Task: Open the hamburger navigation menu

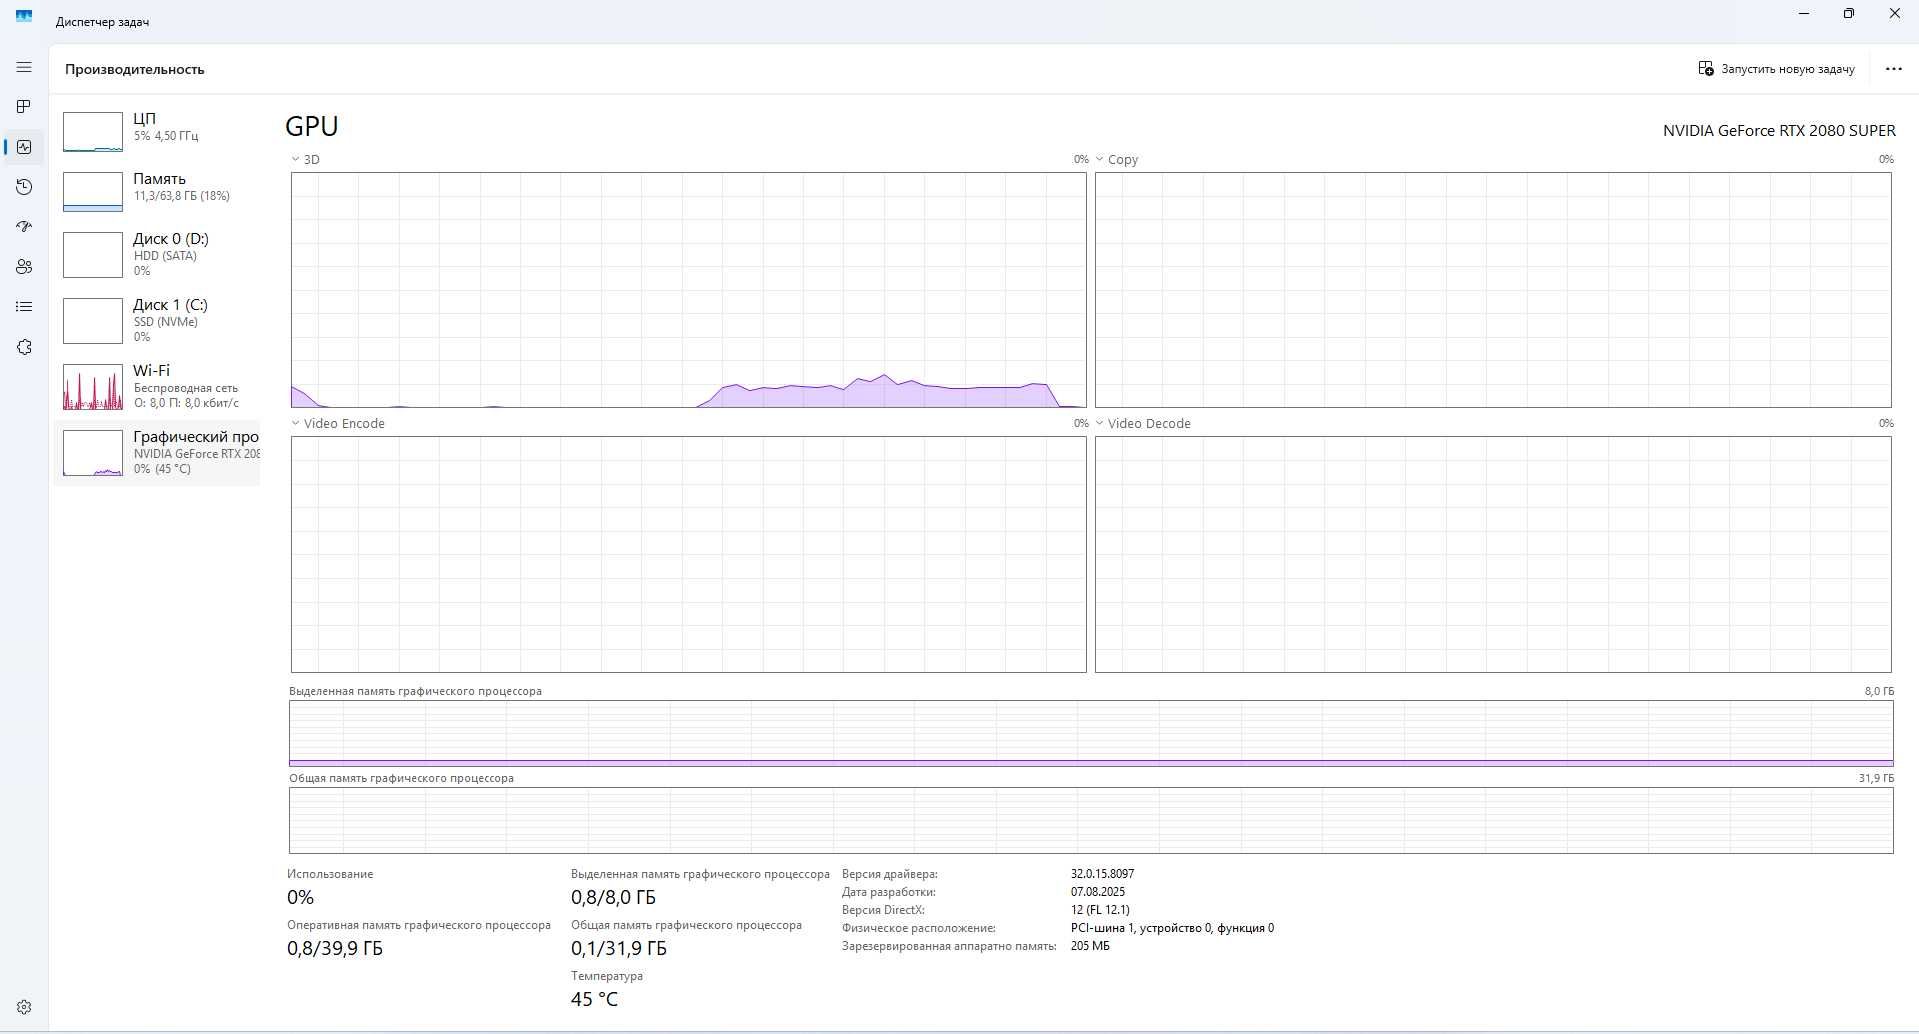Action: (x=24, y=67)
